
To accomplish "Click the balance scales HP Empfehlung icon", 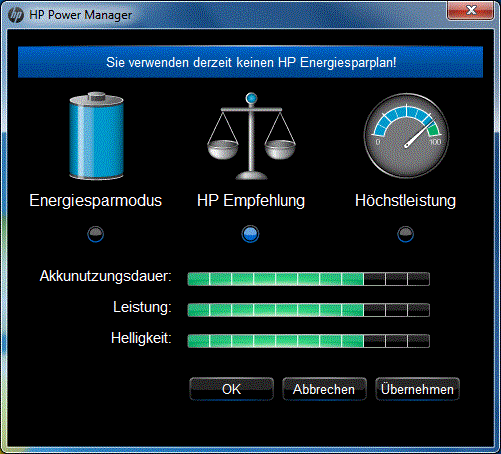I will point(251,136).
